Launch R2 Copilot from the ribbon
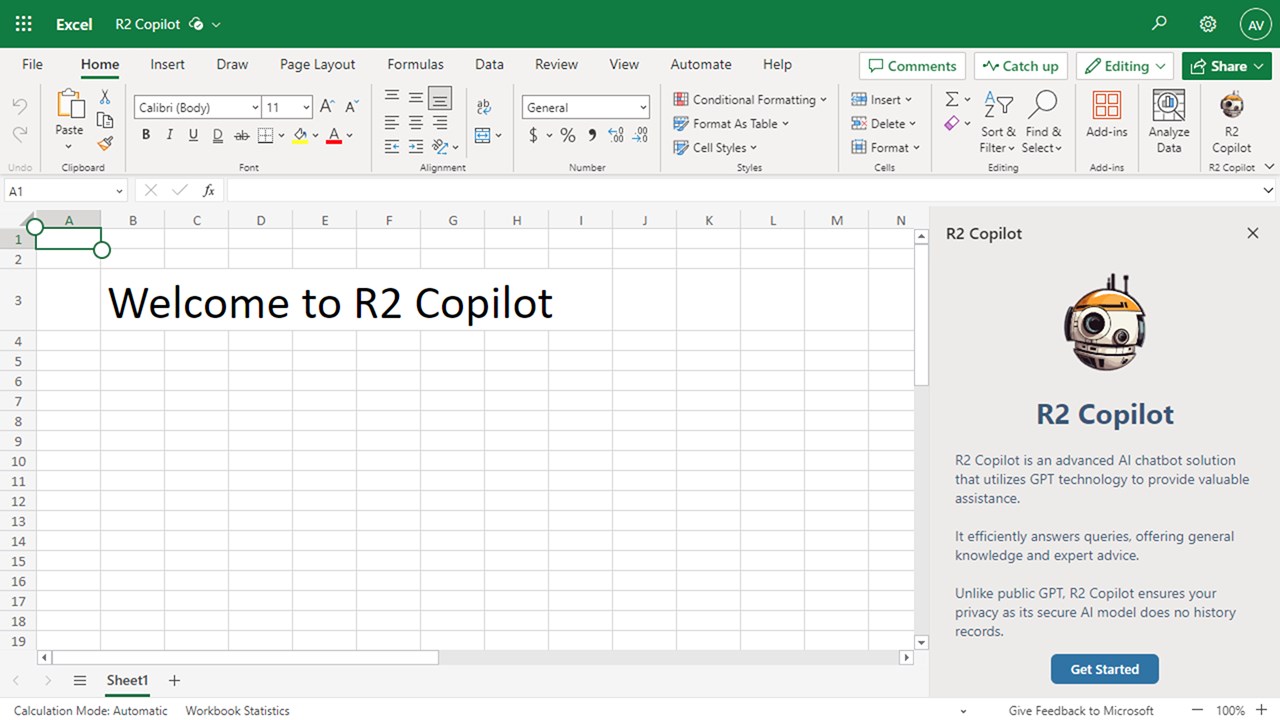This screenshot has height=720, width=1280. pyautogui.click(x=1231, y=121)
